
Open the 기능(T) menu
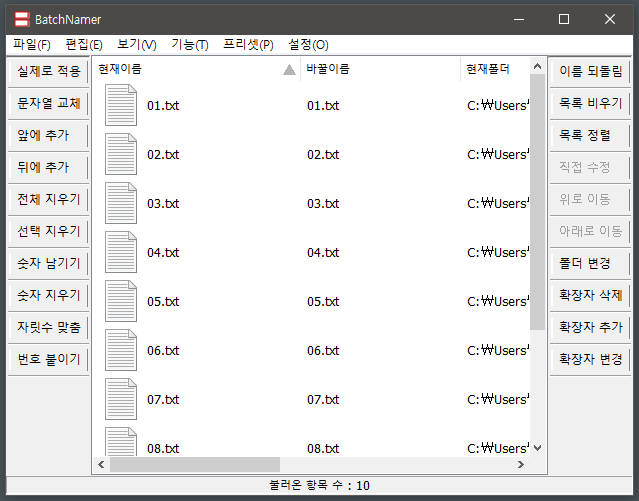point(189,44)
